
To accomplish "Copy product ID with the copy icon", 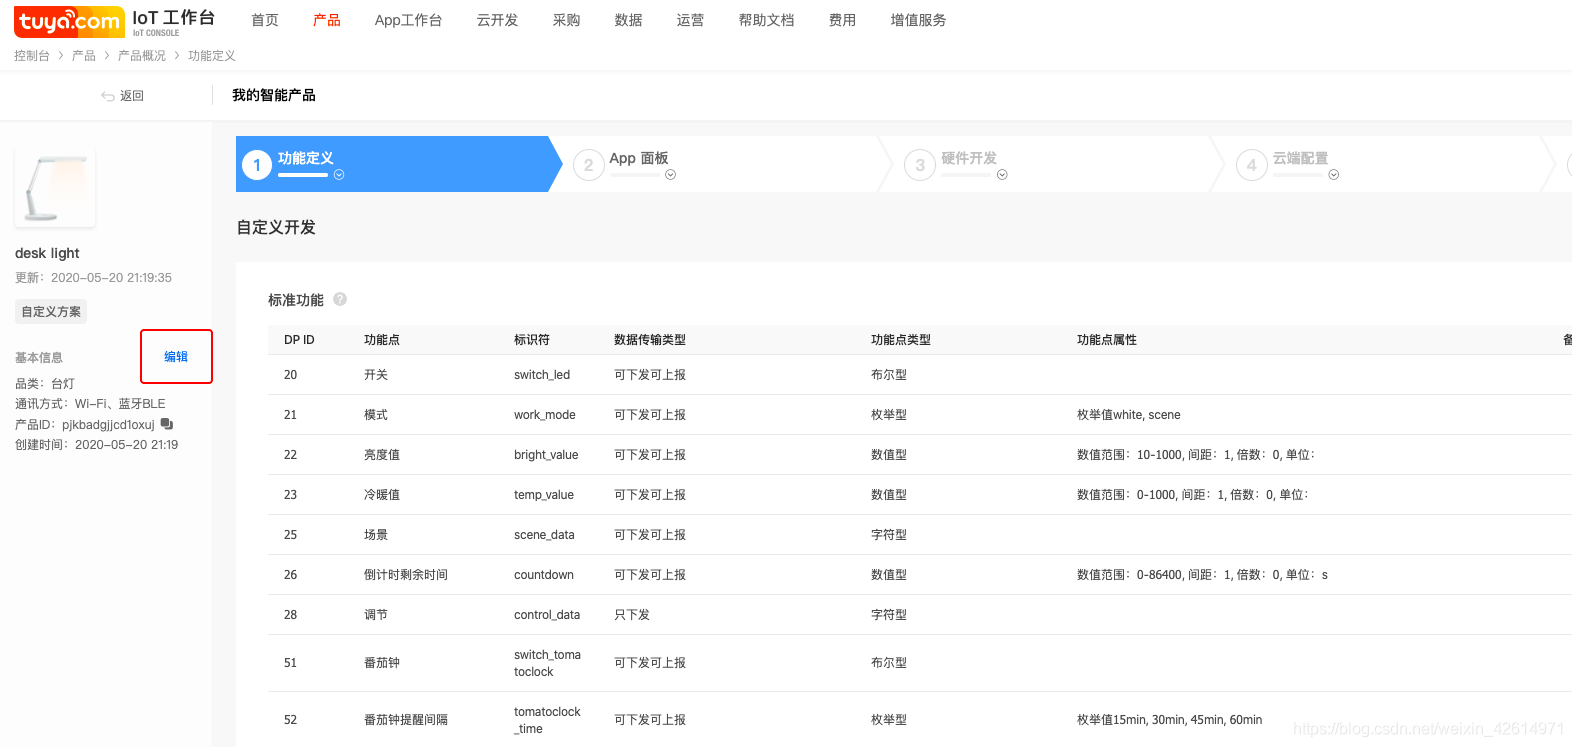I will point(167,424).
